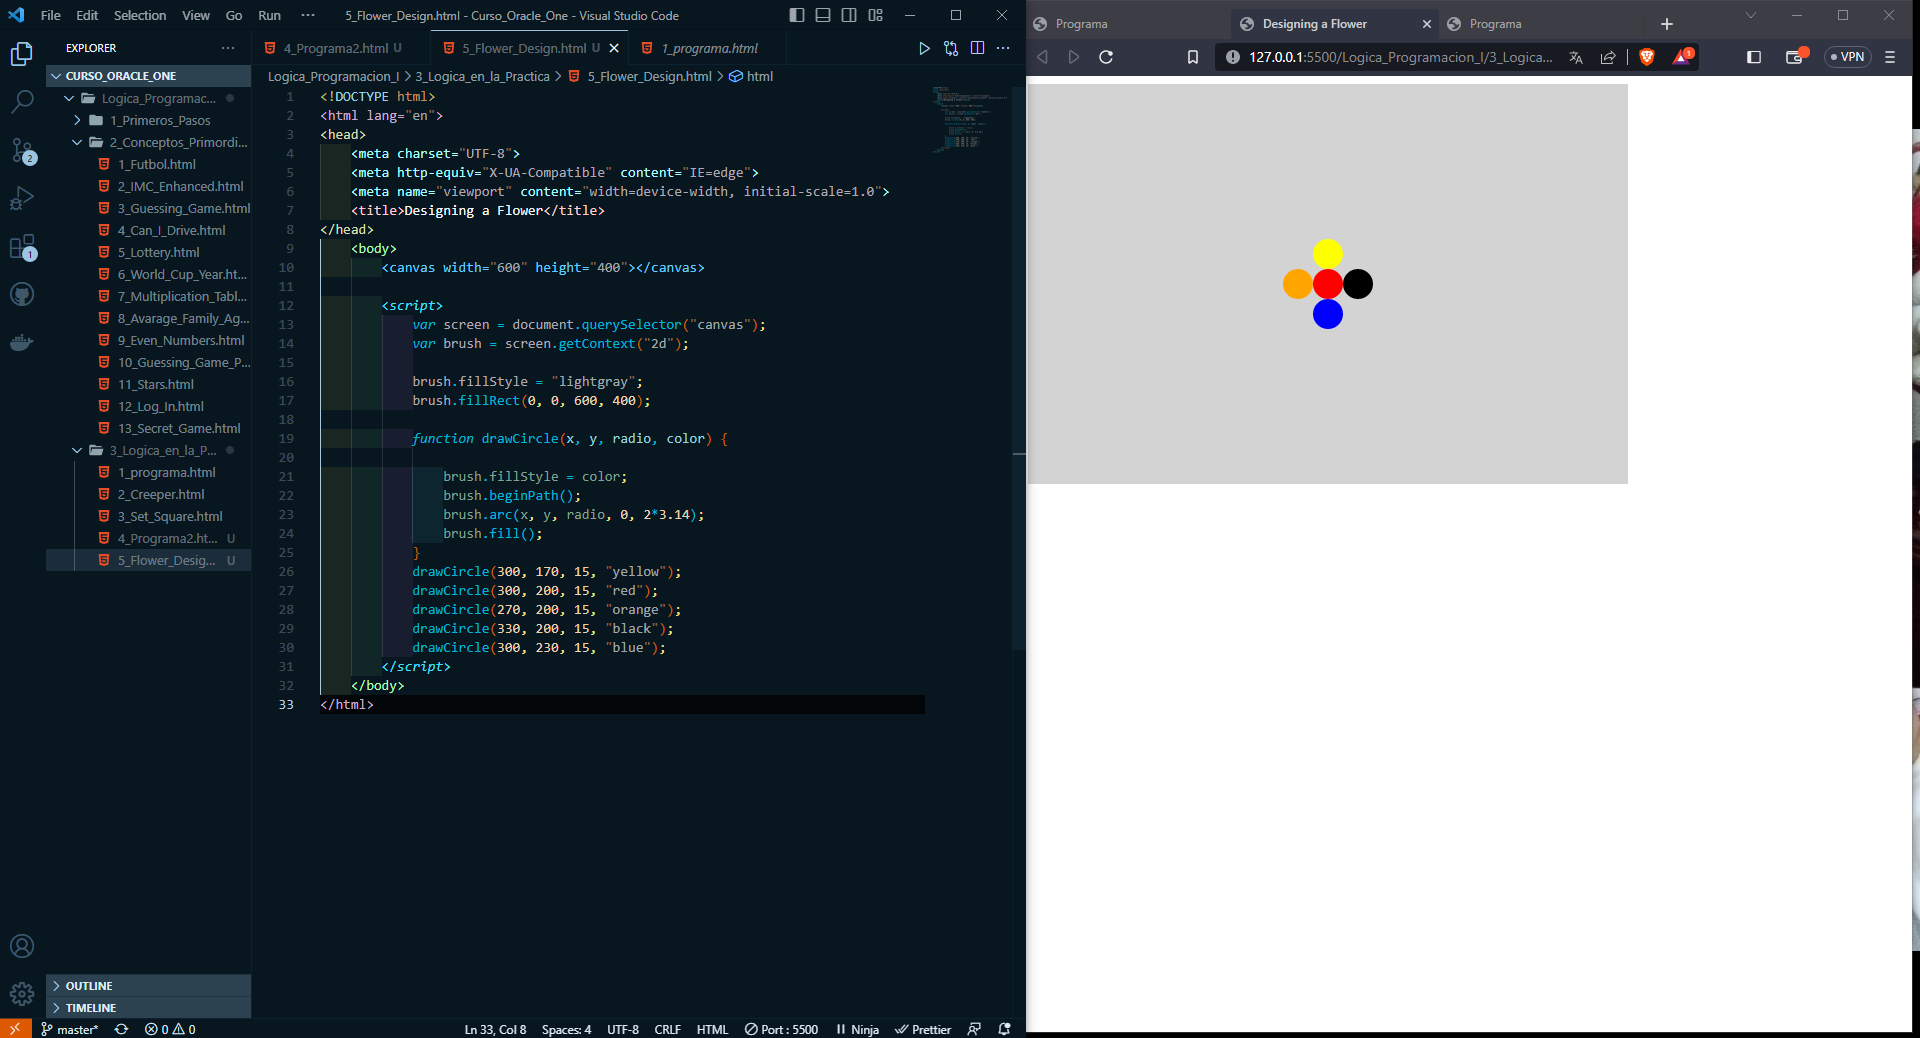Open the Docker view in the activity bar
This screenshot has height=1038, width=1920.
click(22, 342)
